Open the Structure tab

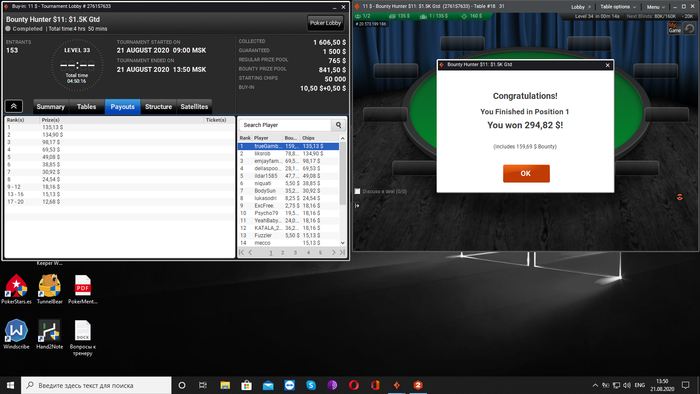(x=158, y=107)
